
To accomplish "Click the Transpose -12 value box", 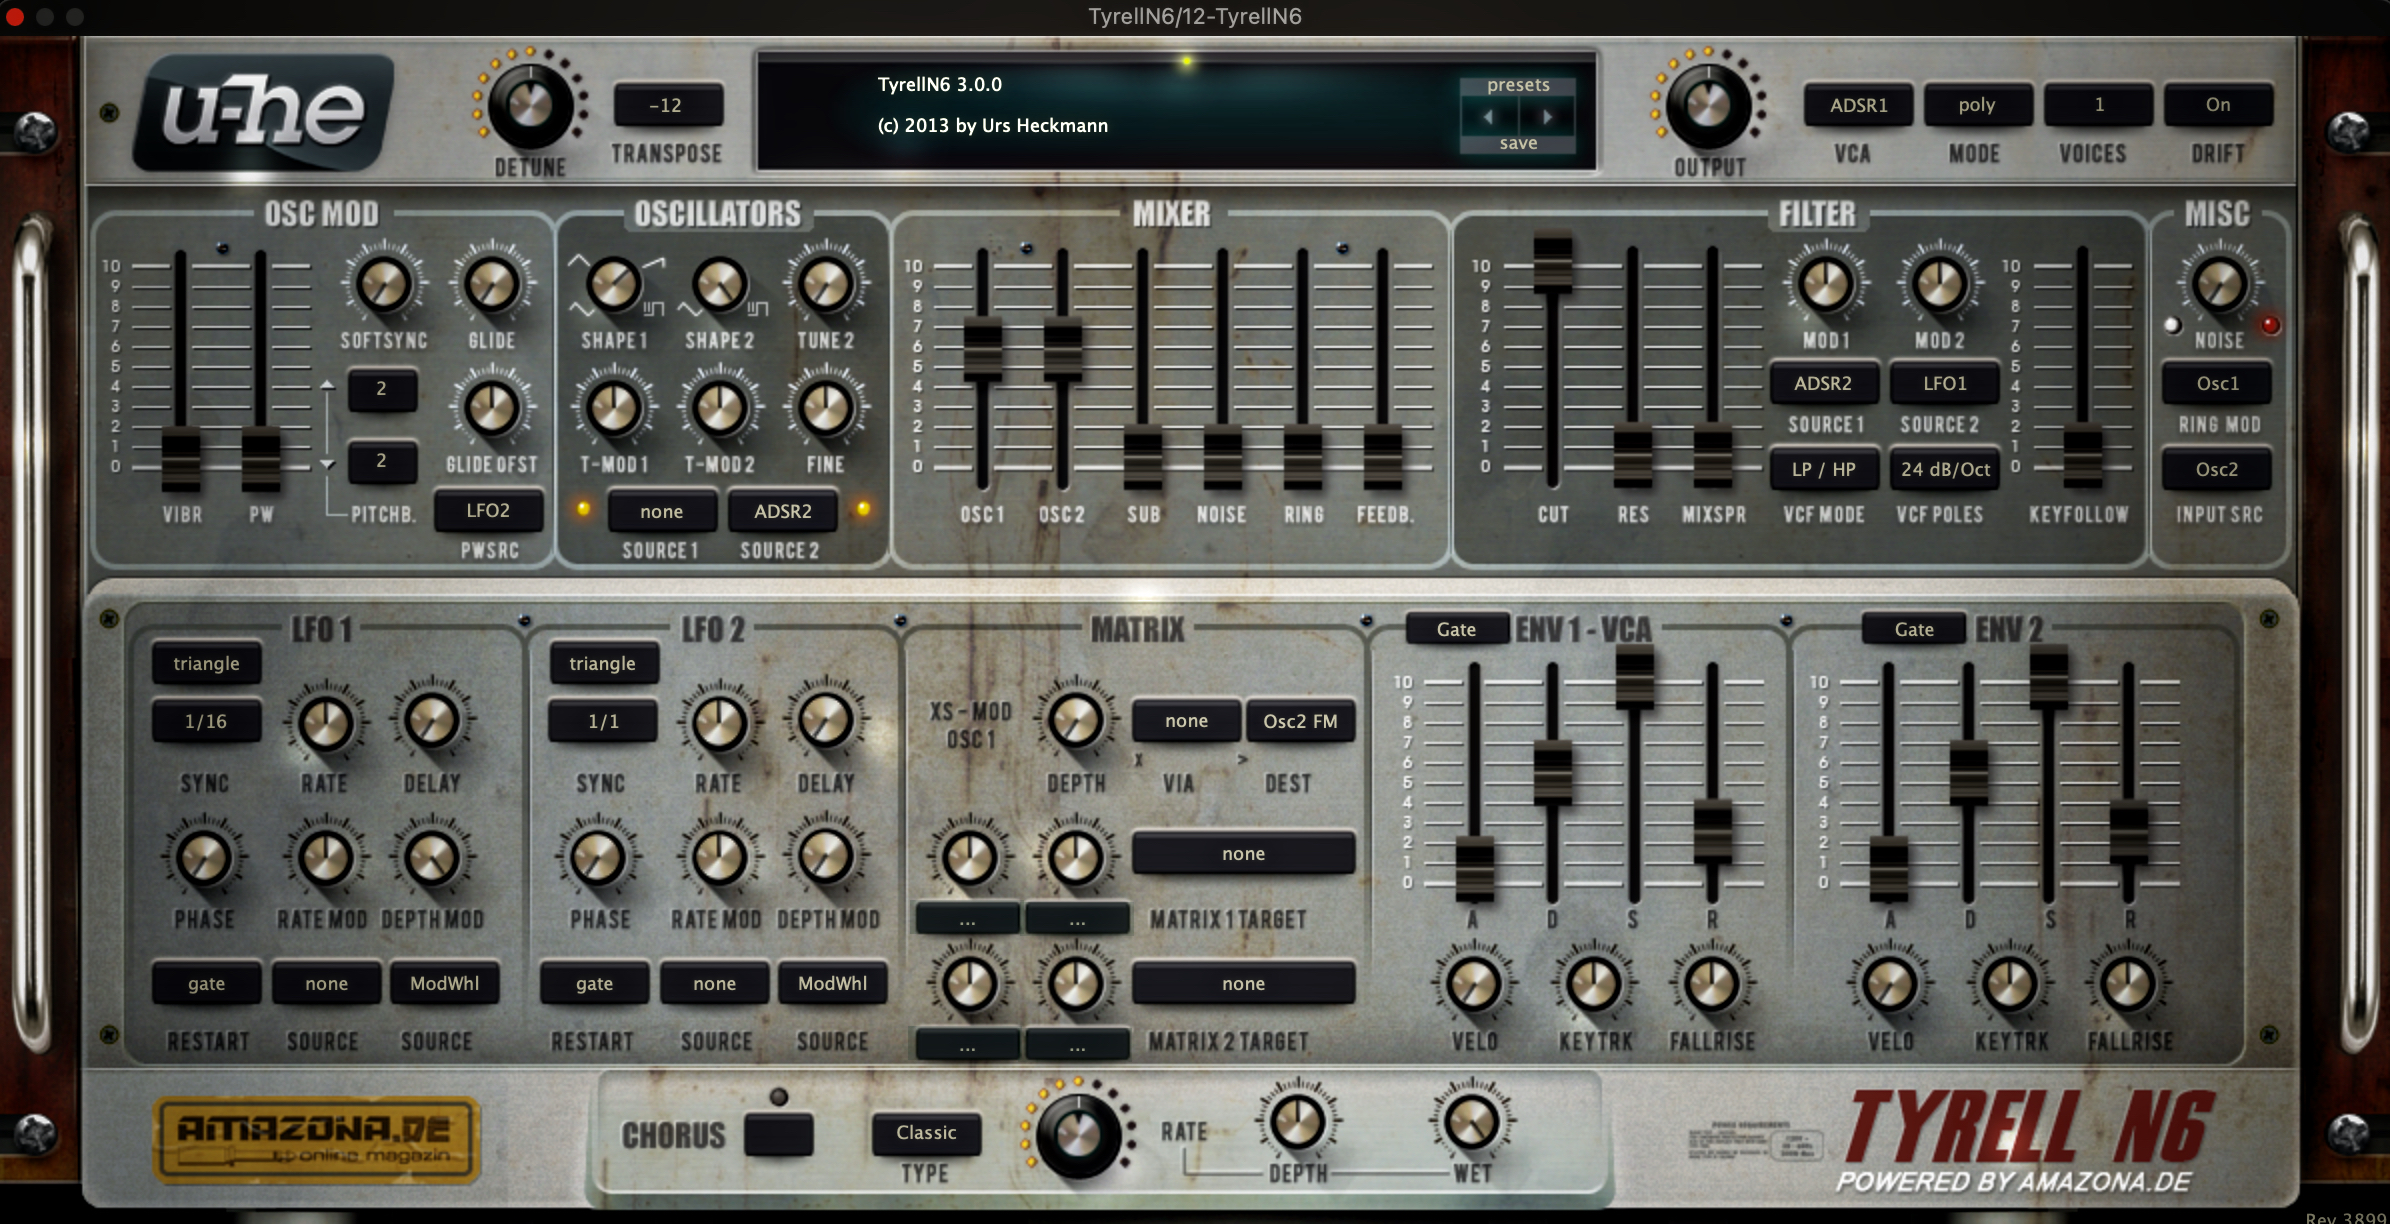I will click(666, 106).
